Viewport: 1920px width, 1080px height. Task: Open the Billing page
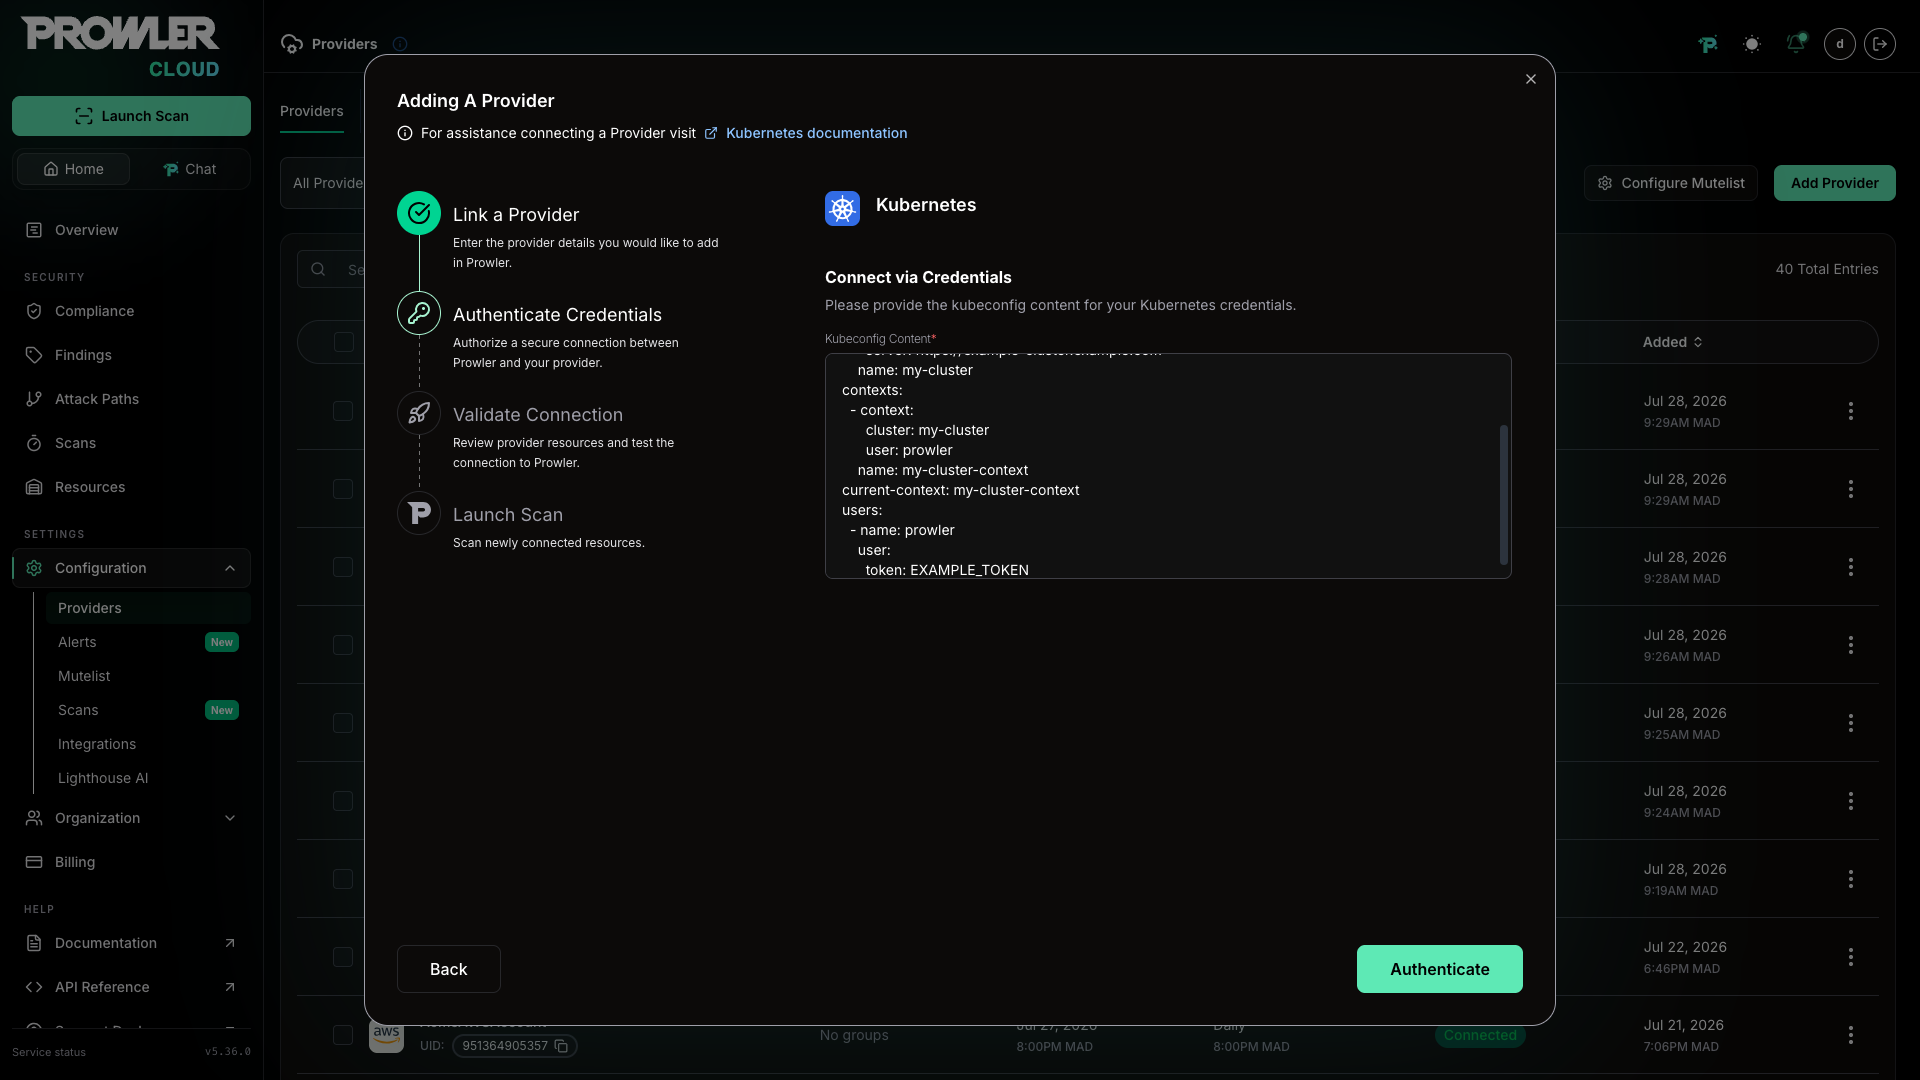[x=75, y=862]
